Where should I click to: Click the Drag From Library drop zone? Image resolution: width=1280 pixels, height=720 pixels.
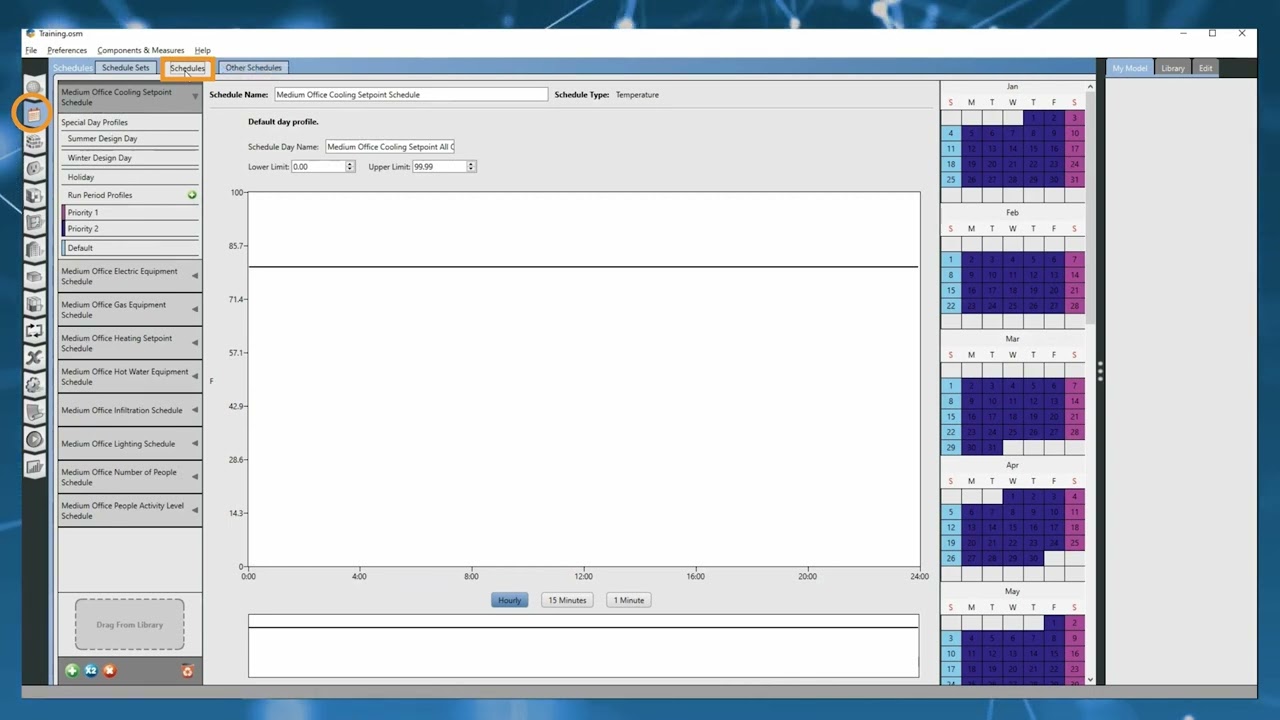tap(129, 625)
